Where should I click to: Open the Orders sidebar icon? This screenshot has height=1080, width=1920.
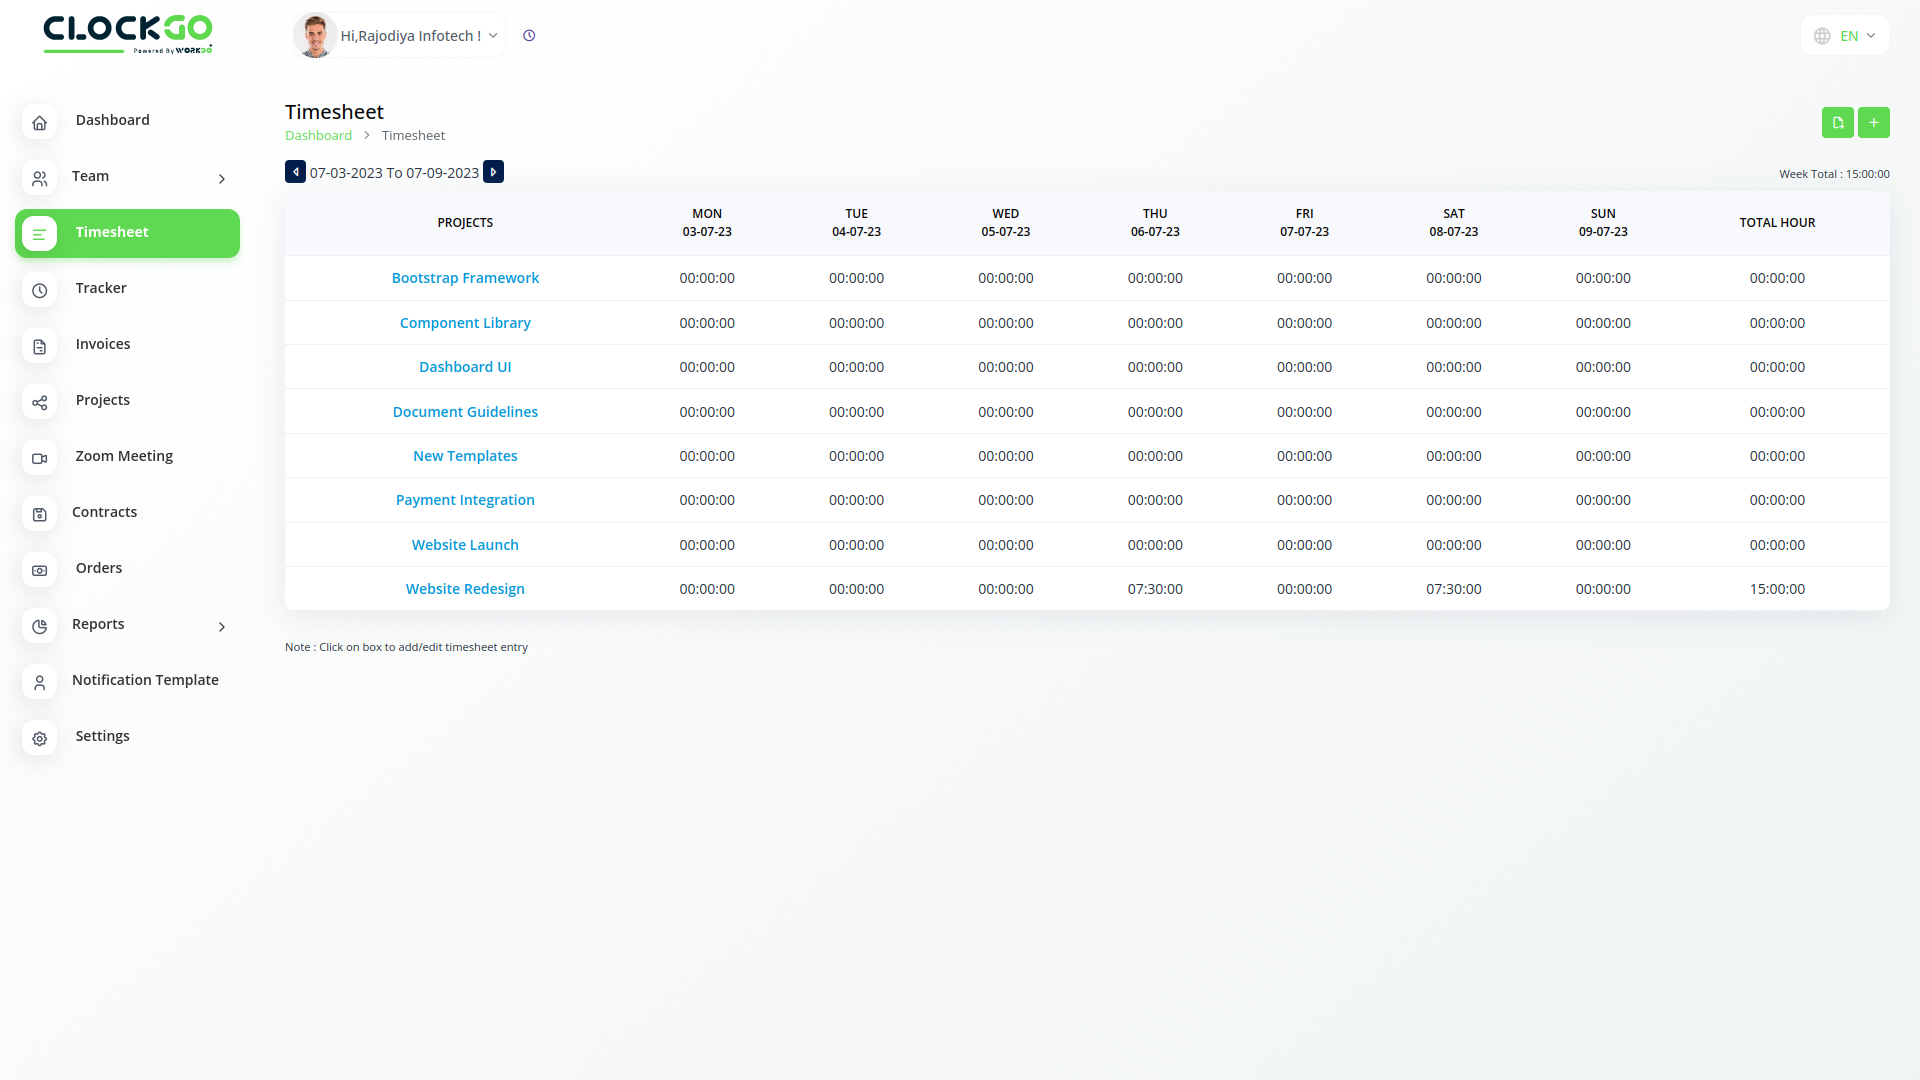point(39,570)
